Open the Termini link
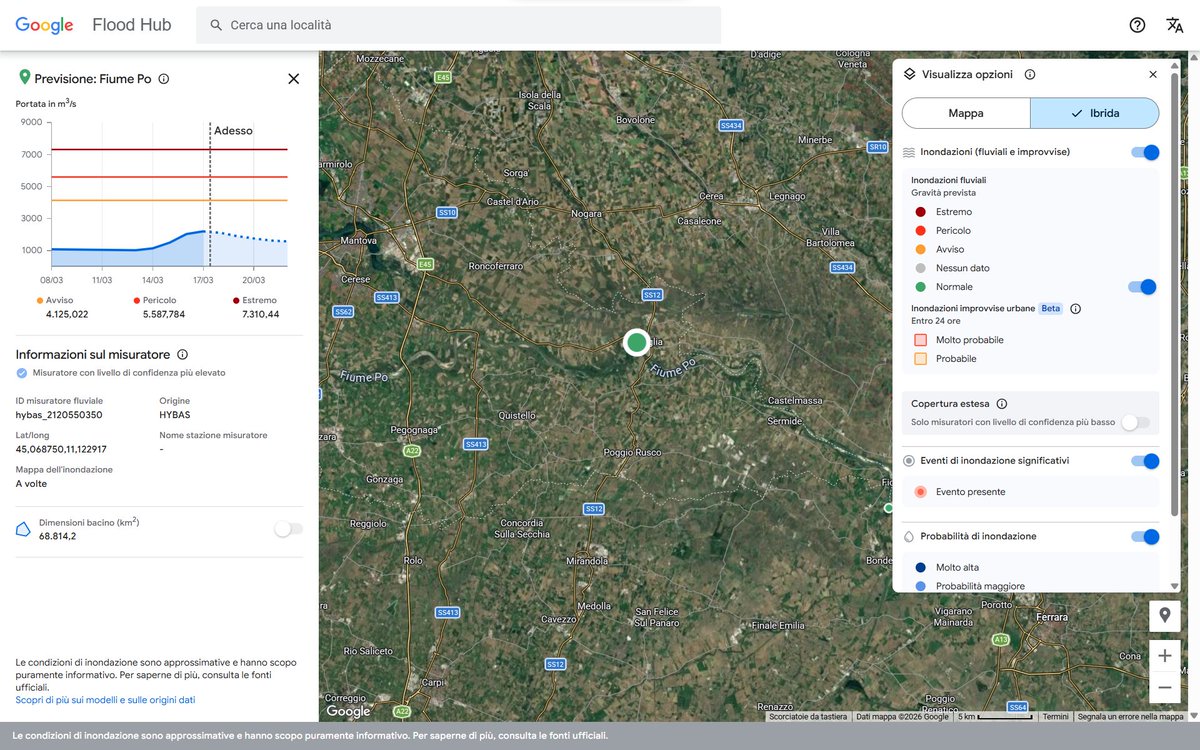 [1055, 716]
